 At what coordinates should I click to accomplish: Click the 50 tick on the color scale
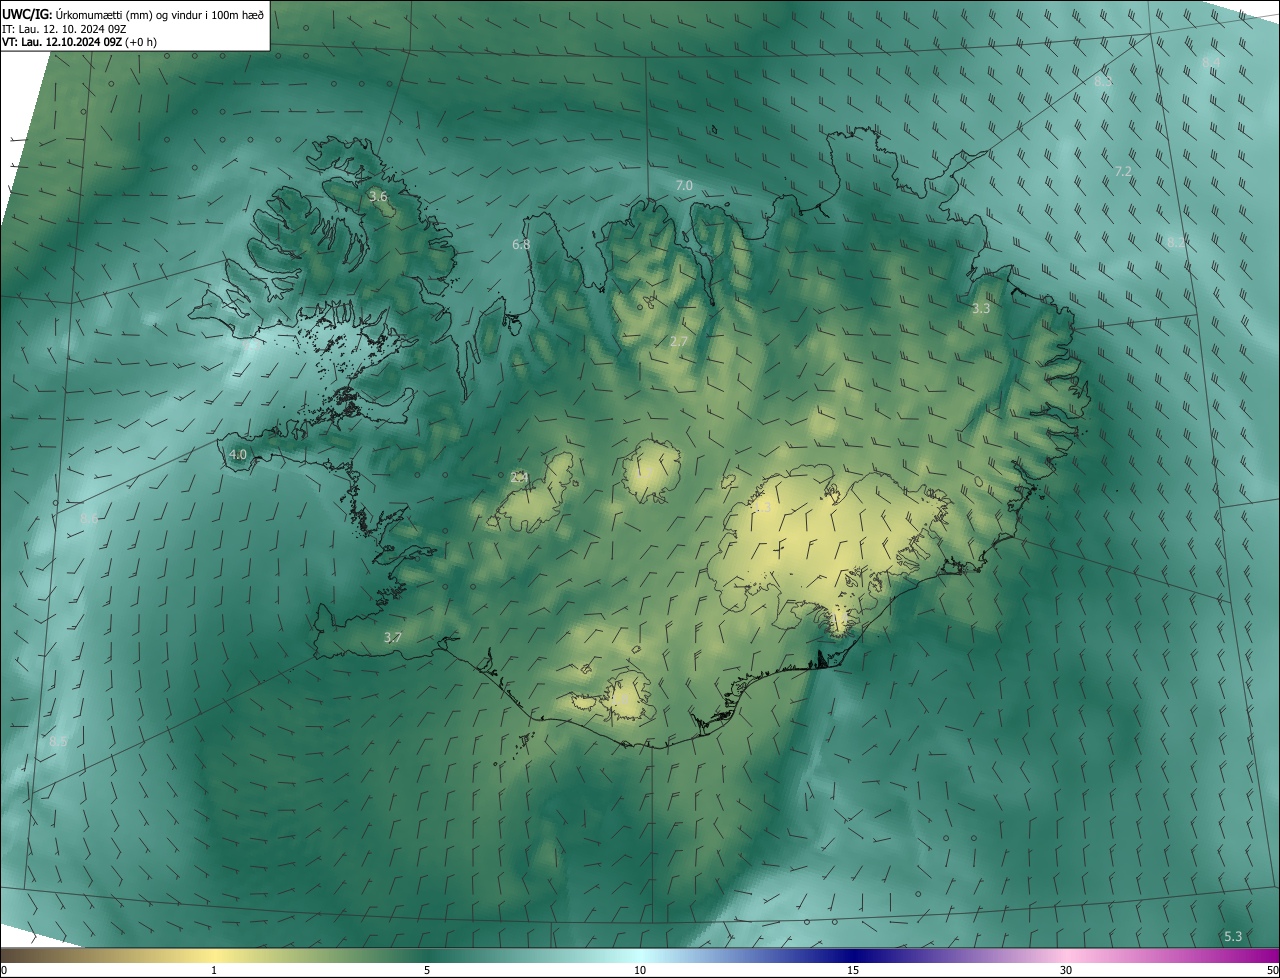[x=1272, y=970]
